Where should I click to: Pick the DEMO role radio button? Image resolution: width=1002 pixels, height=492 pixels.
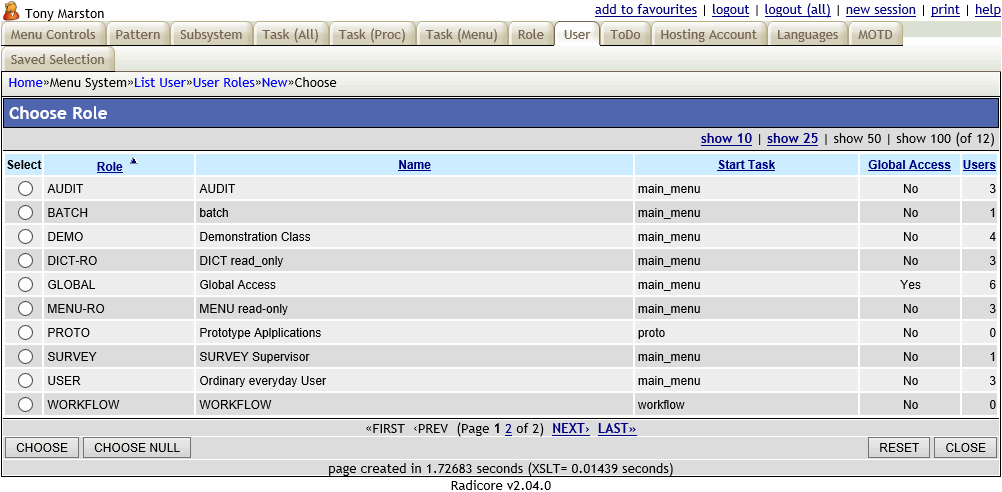25,237
